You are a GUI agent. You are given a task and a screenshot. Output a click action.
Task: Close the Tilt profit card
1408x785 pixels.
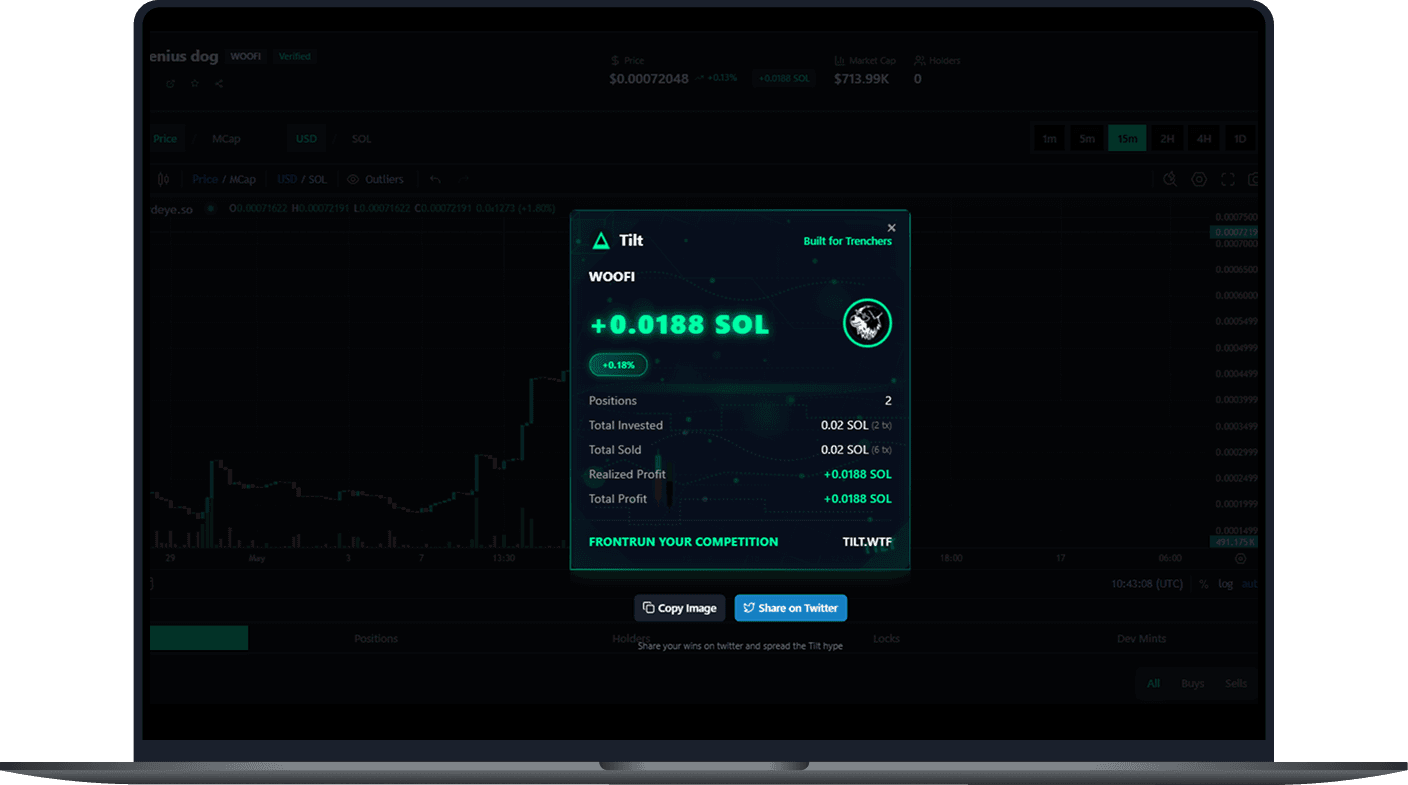pyautogui.click(x=891, y=227)
